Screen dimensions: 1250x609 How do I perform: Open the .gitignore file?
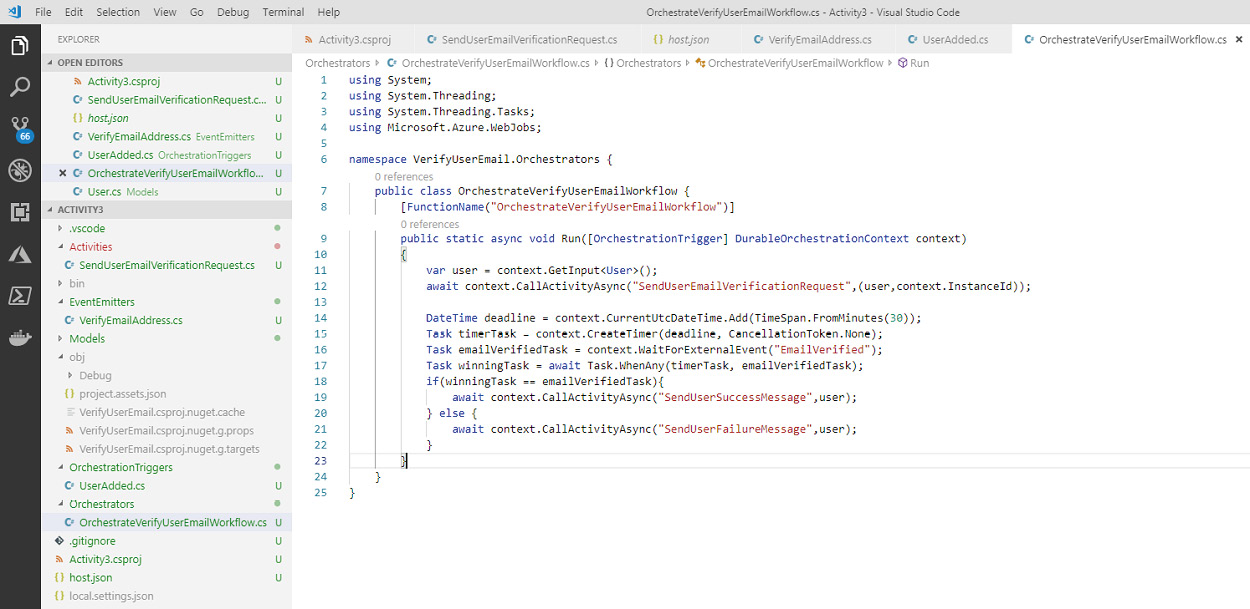(167, 540)
